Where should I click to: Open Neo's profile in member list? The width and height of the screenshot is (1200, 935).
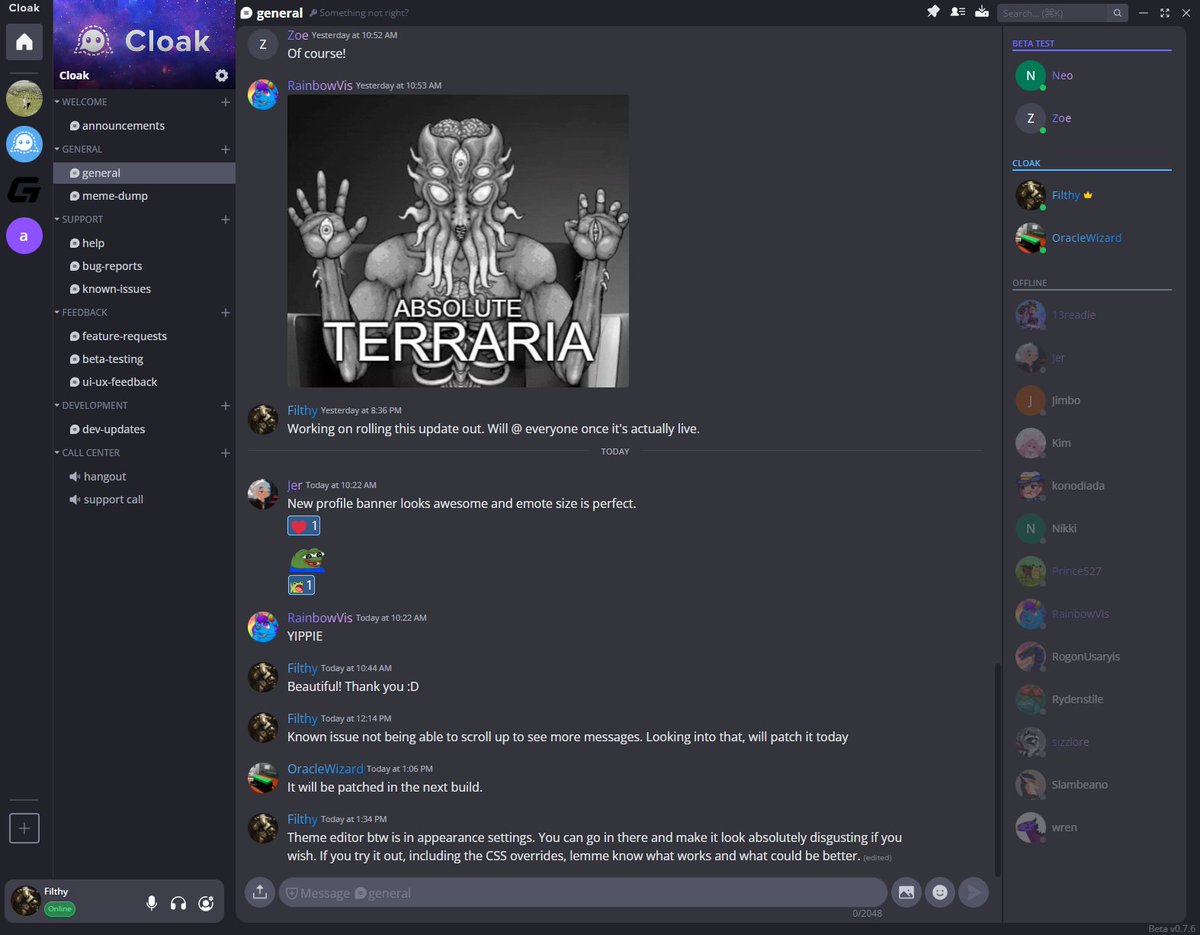point(1093,76)
